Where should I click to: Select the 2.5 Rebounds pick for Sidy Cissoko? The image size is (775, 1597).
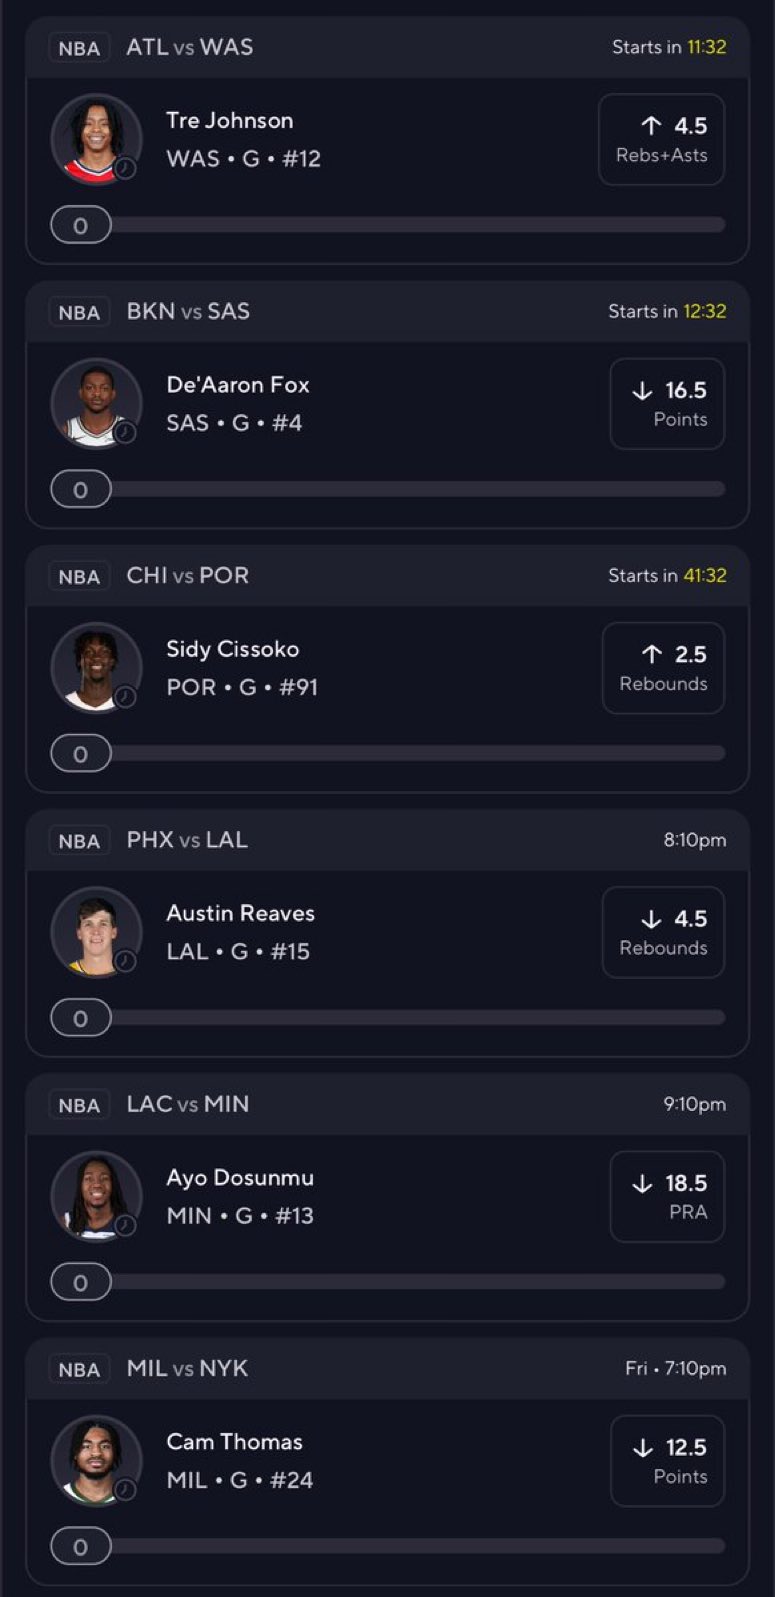(663, 667)
